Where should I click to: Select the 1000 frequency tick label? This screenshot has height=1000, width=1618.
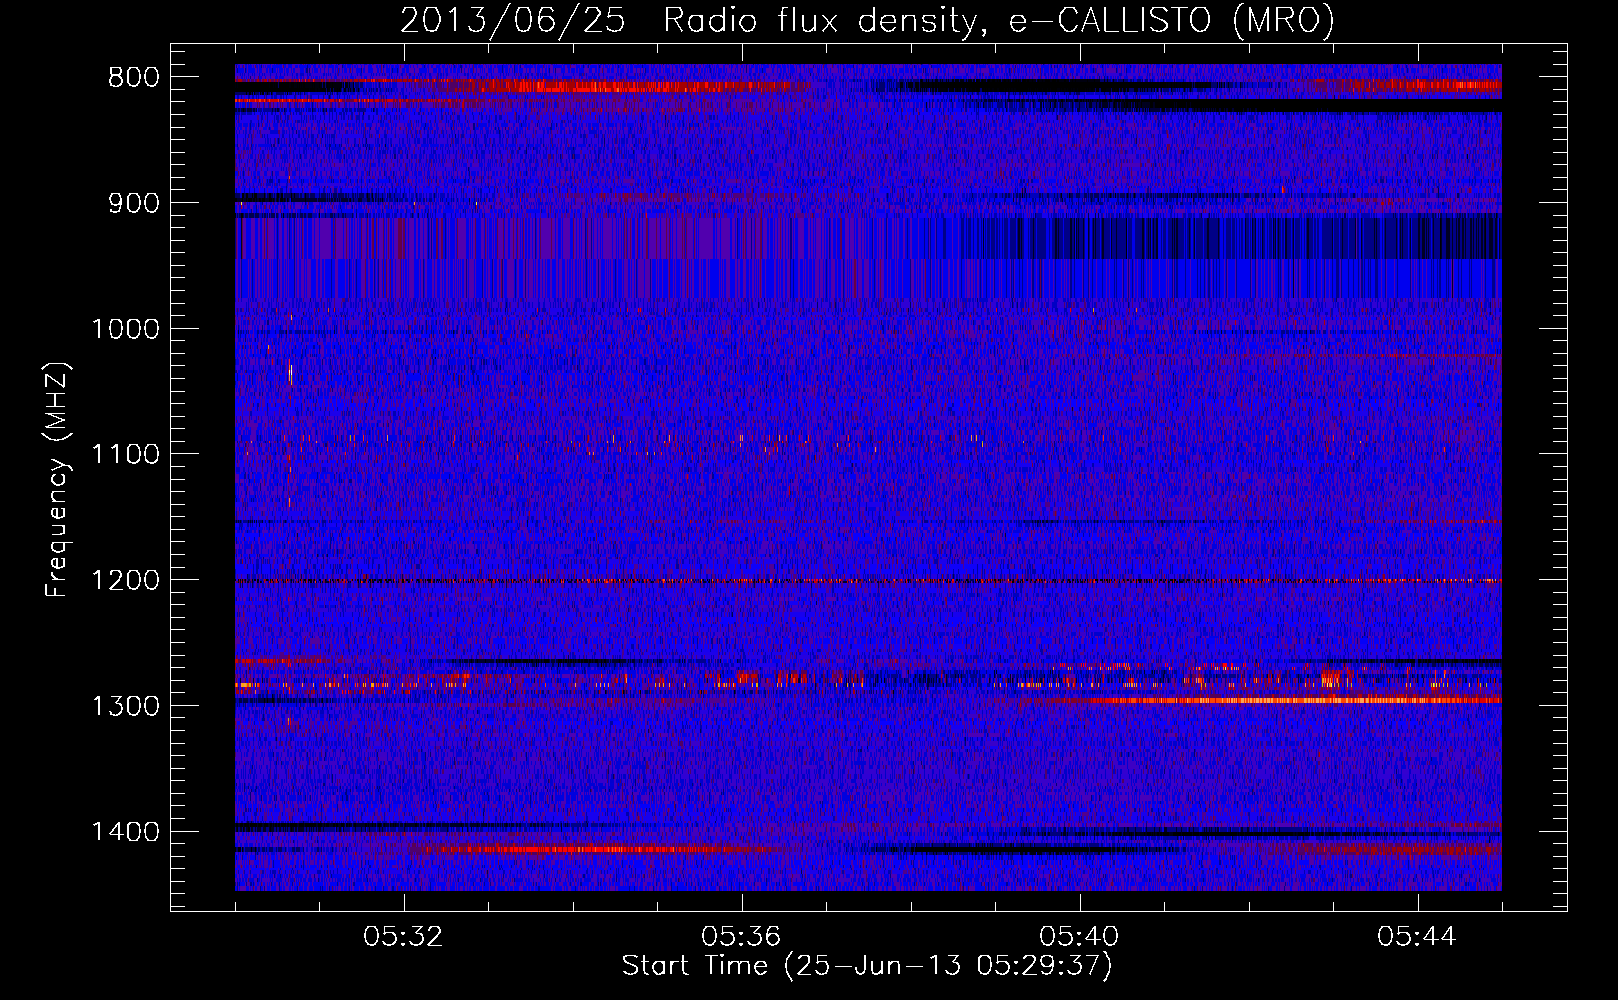[125, 330]
